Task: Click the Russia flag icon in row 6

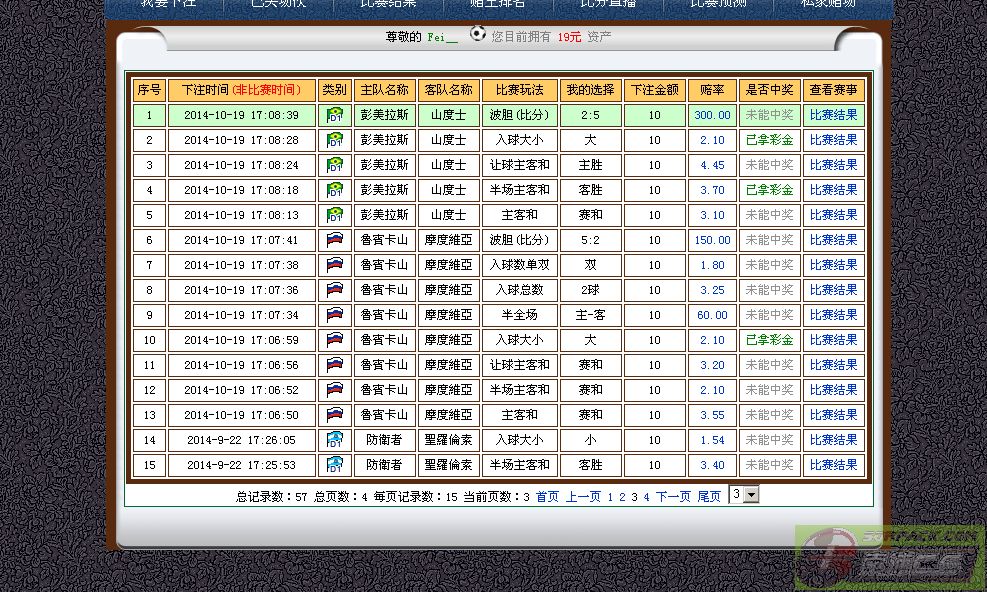Action: point(335,240)
